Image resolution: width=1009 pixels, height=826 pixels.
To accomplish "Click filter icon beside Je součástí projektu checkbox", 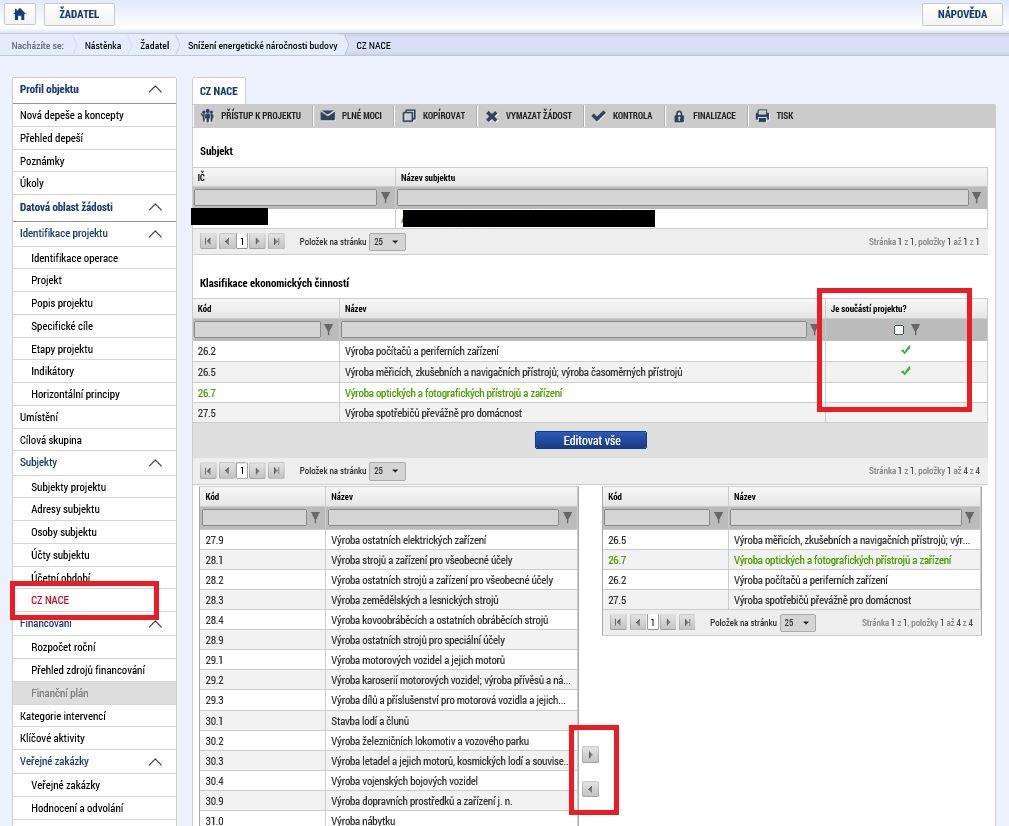I will click(x=916, y=329).
